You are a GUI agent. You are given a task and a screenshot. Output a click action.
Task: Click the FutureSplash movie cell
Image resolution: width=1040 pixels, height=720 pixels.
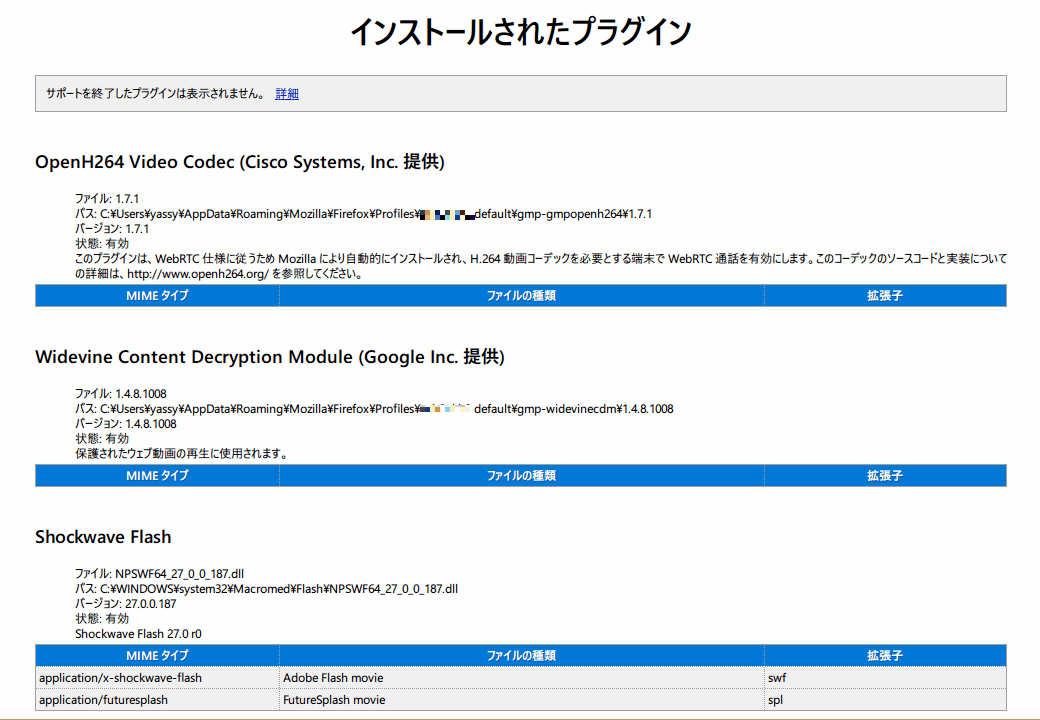pyautogui.click(x=521, y=699)
